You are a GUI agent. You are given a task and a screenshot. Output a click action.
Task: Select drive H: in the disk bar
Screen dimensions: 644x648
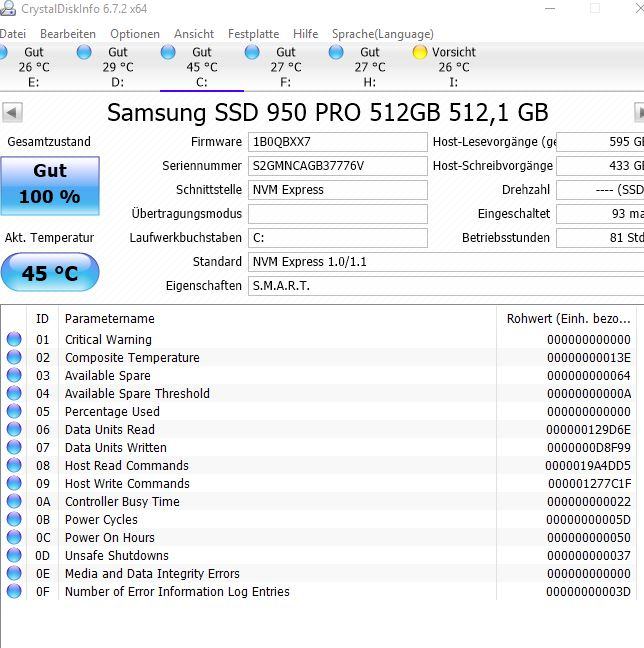click(x=370, y=67)
